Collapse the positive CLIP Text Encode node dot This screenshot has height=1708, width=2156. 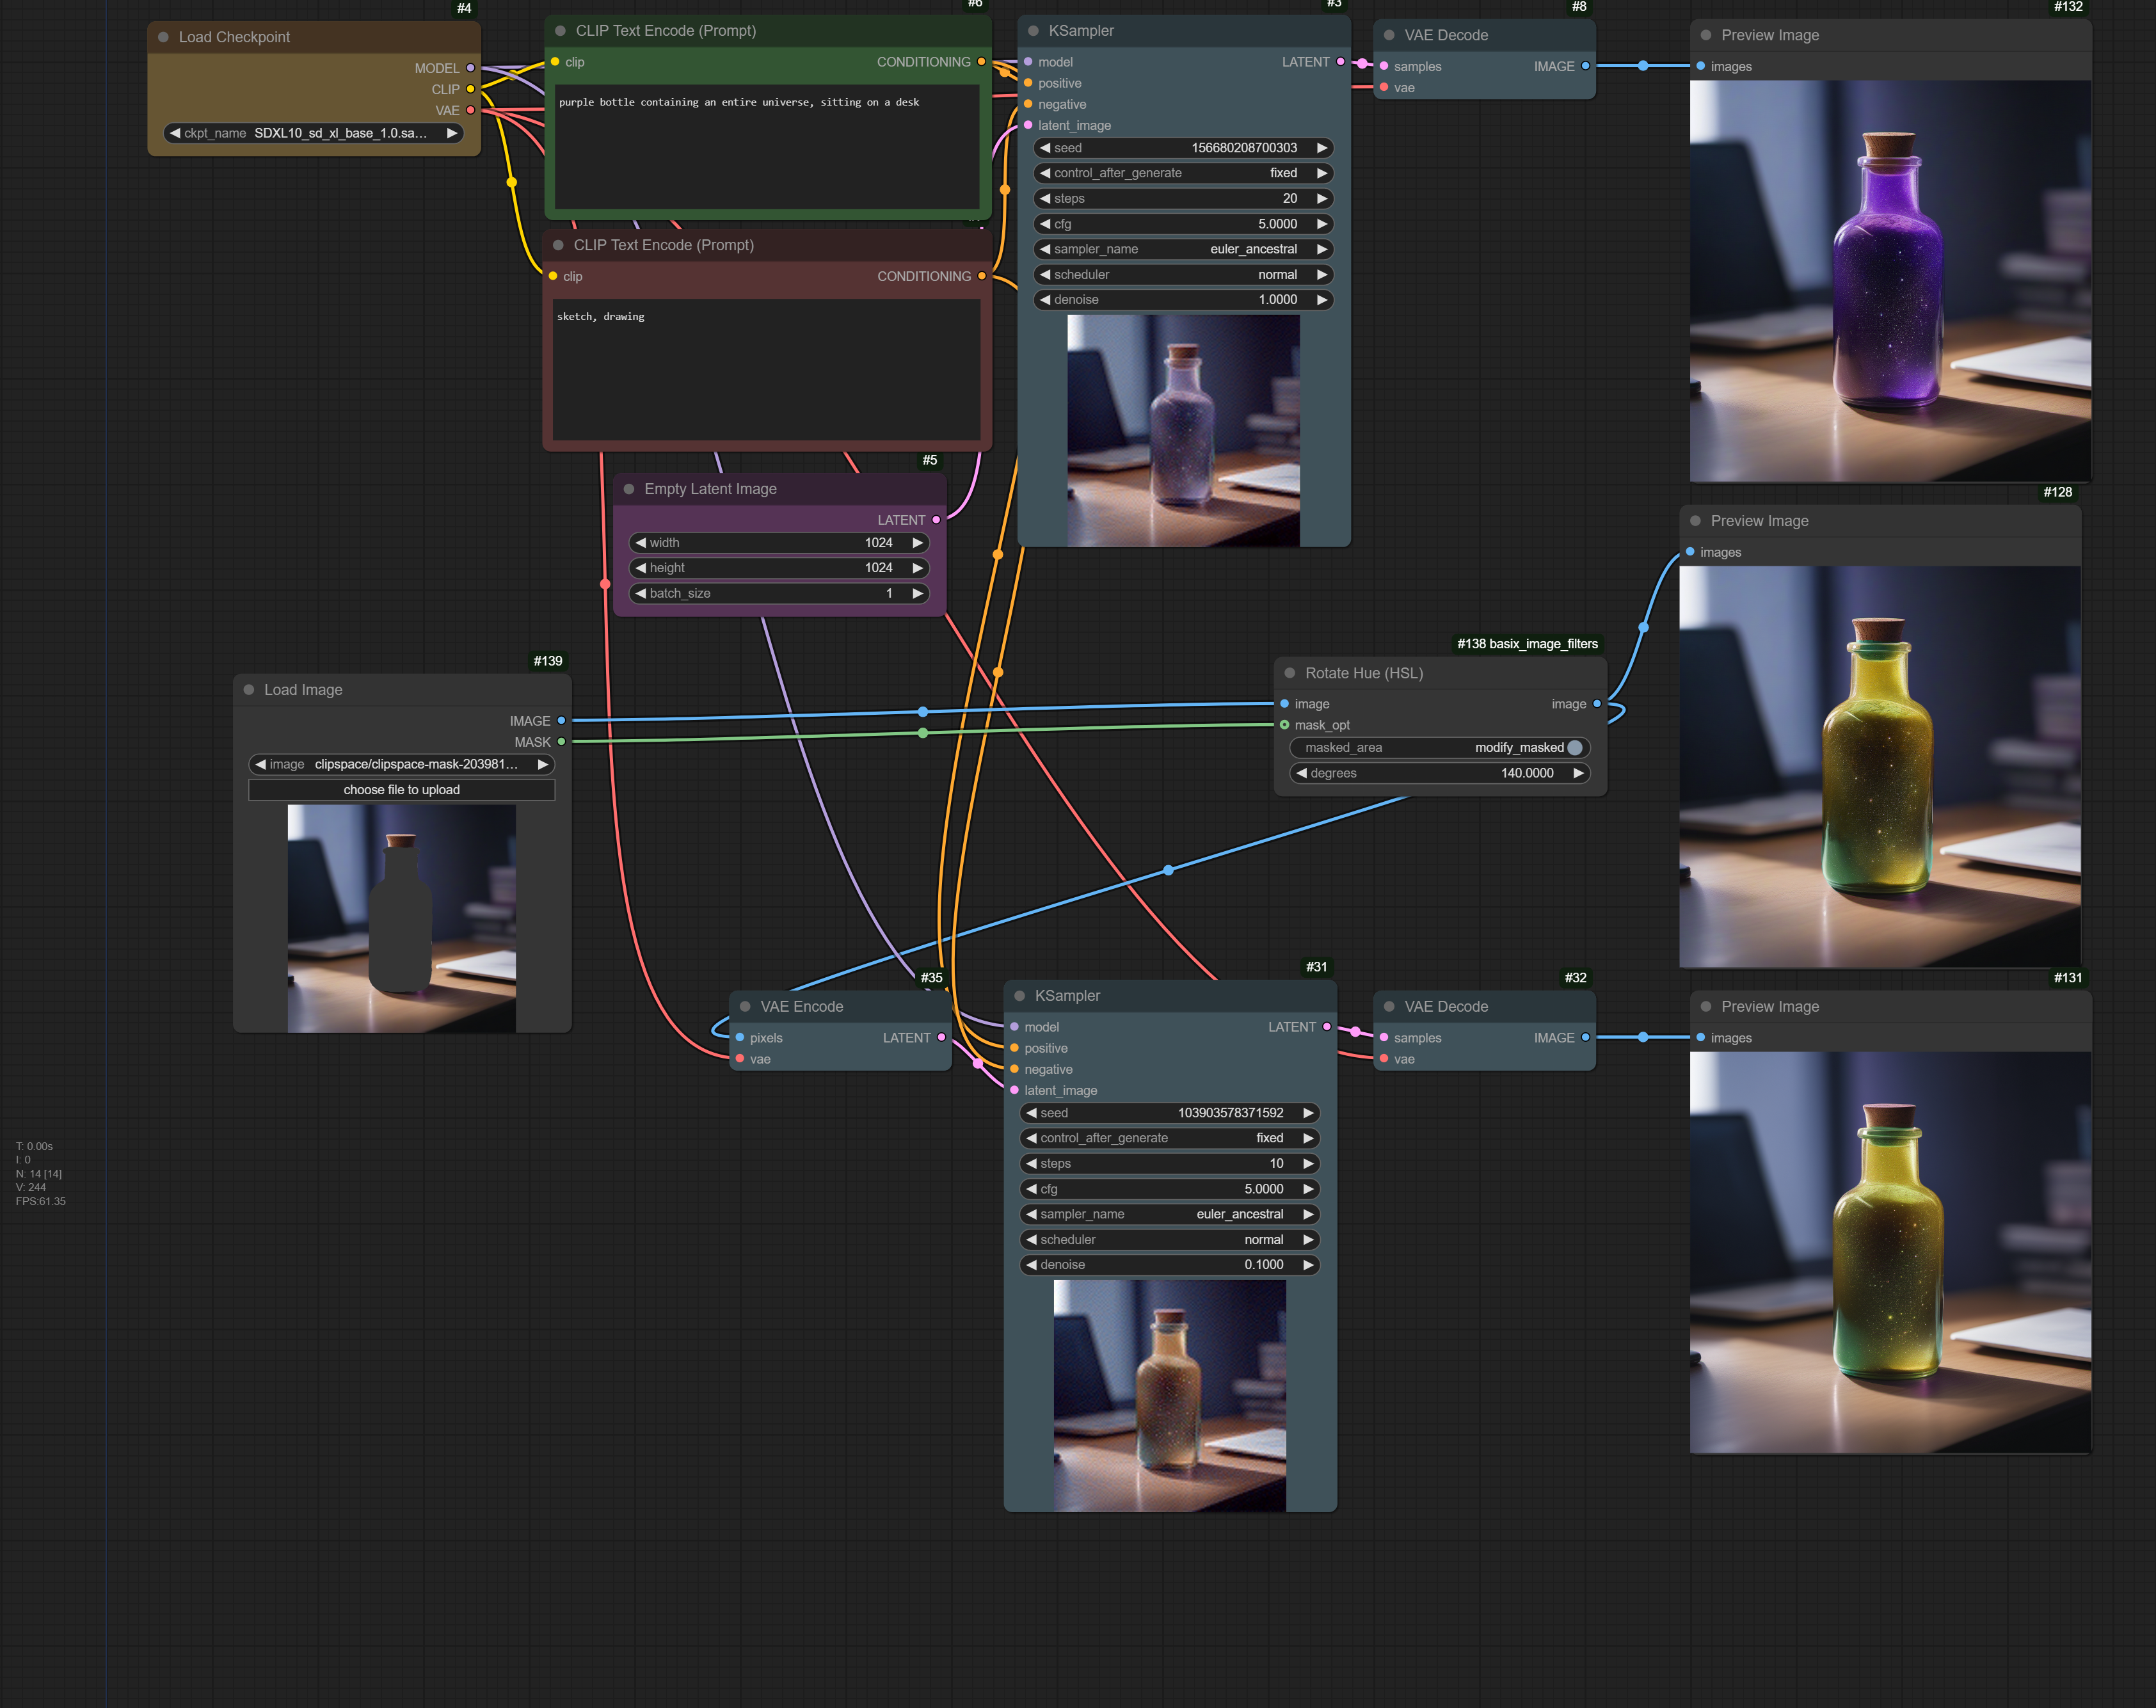(560, 31)
